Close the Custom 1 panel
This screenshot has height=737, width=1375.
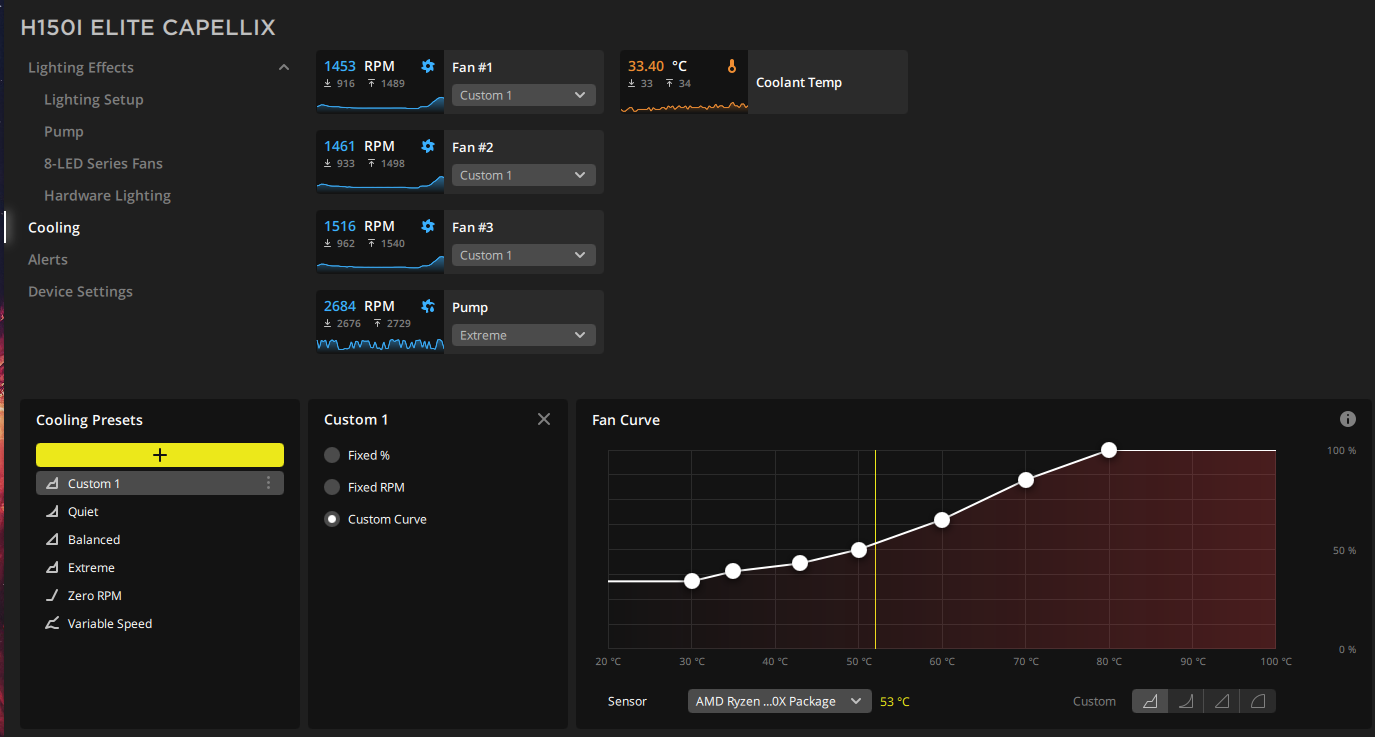[544, 419]
